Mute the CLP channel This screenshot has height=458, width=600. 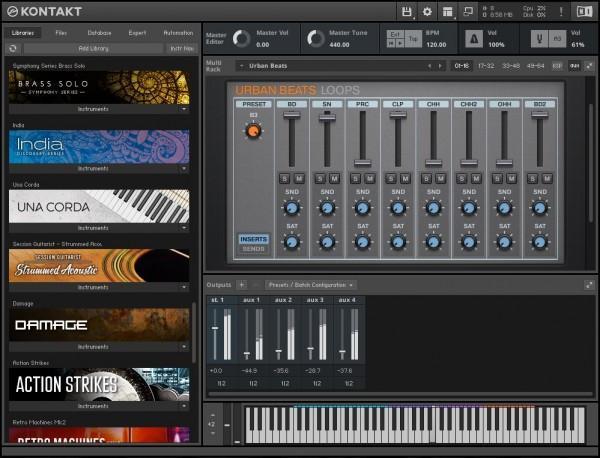pos(405,178)
